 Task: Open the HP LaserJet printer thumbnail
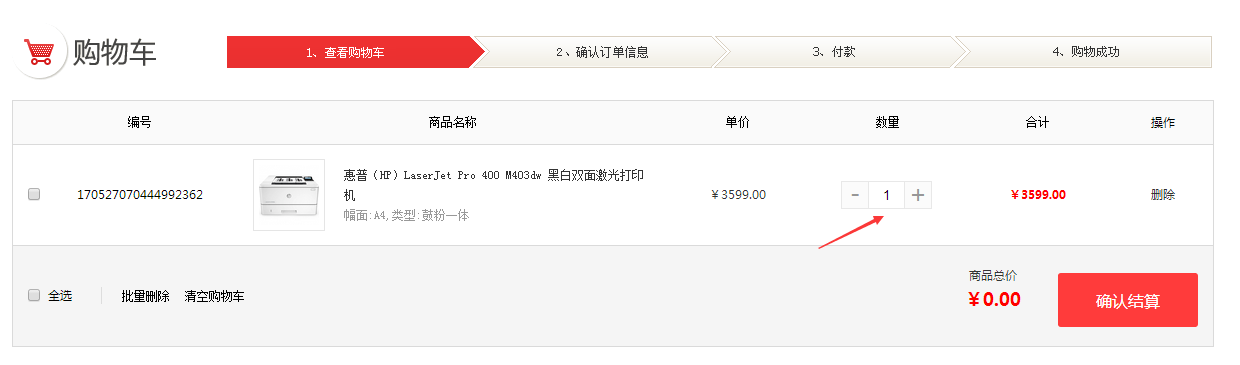click(289, 195)
